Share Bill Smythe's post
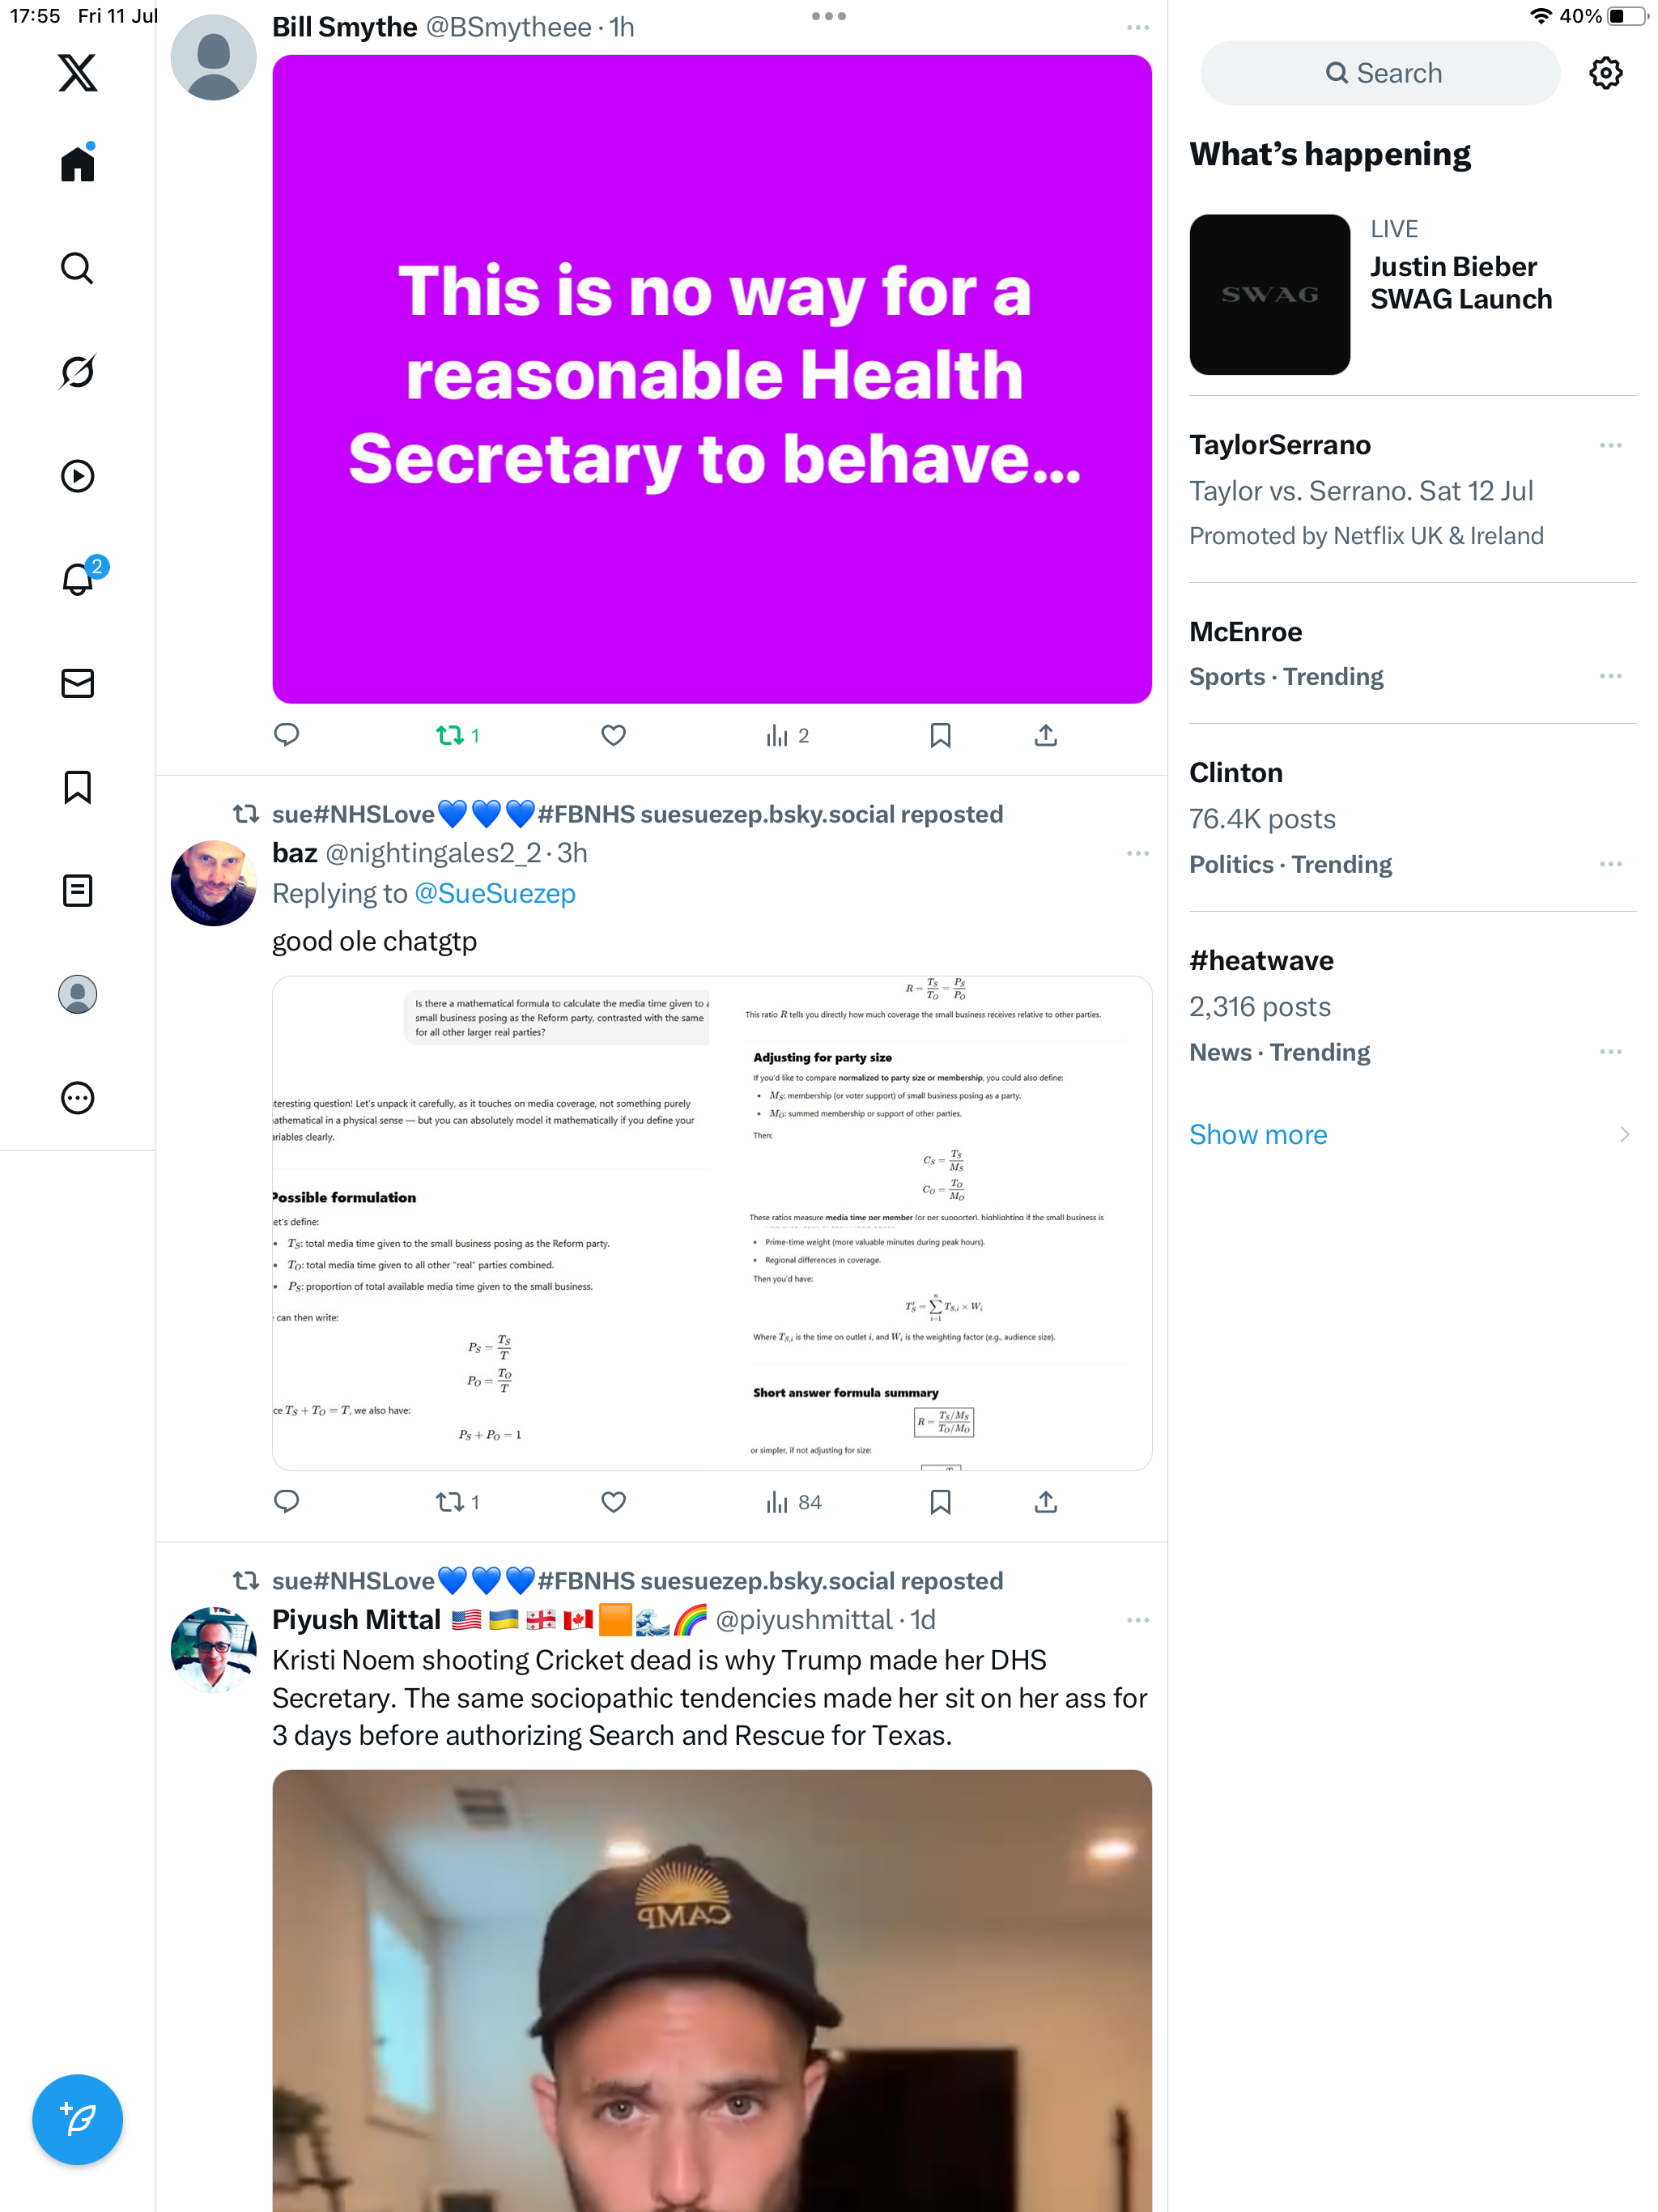The image size is (1658, 2212). [1045, 736]
